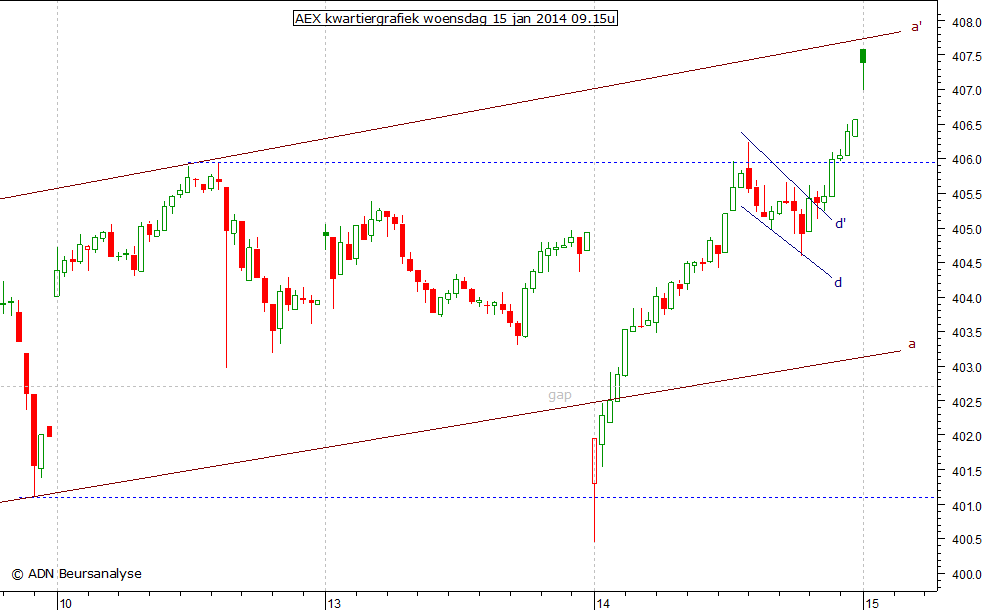Select the 'gap' label on the chart
The width and height of the screenshot is (985, 610).
click(x=560, y=395)
